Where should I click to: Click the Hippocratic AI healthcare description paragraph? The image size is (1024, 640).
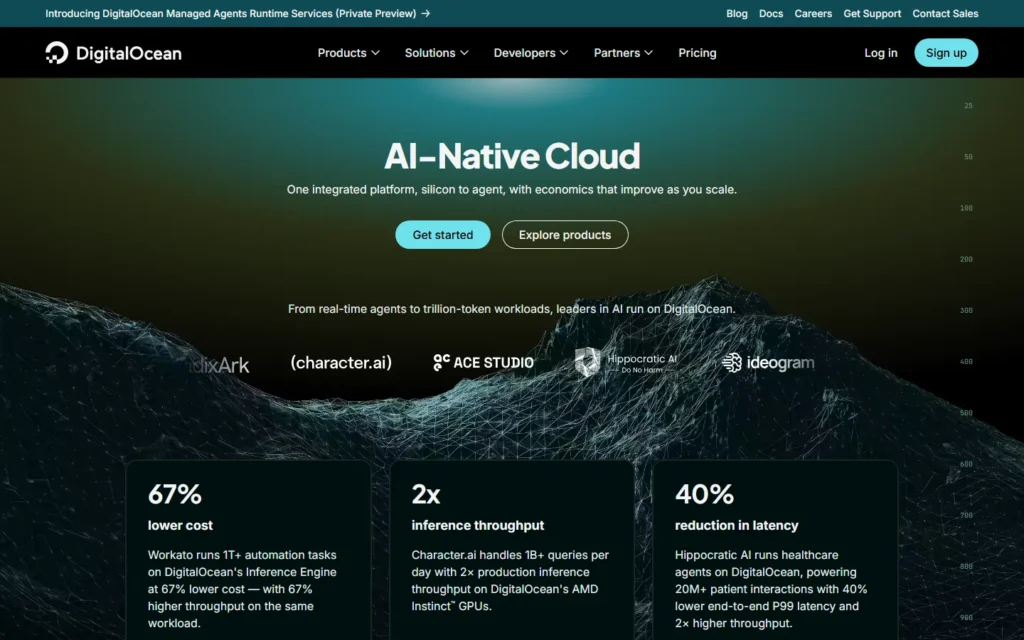[771, 589]
